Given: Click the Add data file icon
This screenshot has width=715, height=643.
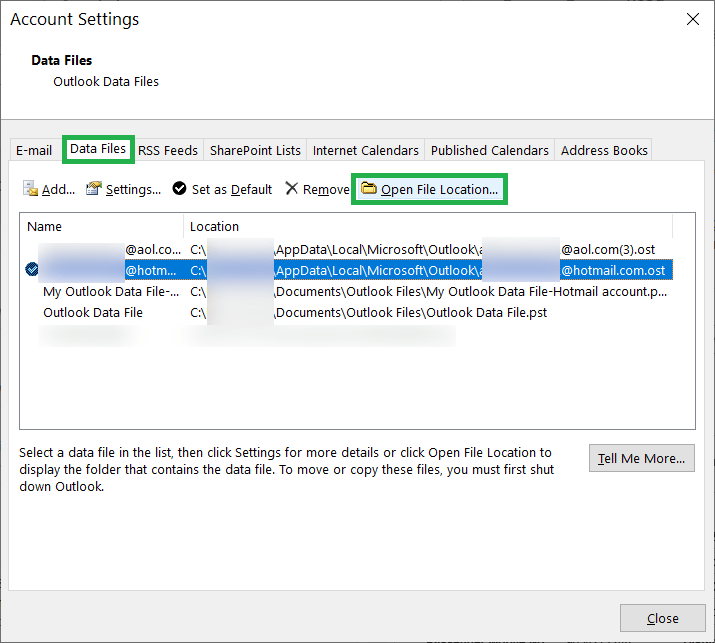Looking at the screenshot, I should pos(31,188).
